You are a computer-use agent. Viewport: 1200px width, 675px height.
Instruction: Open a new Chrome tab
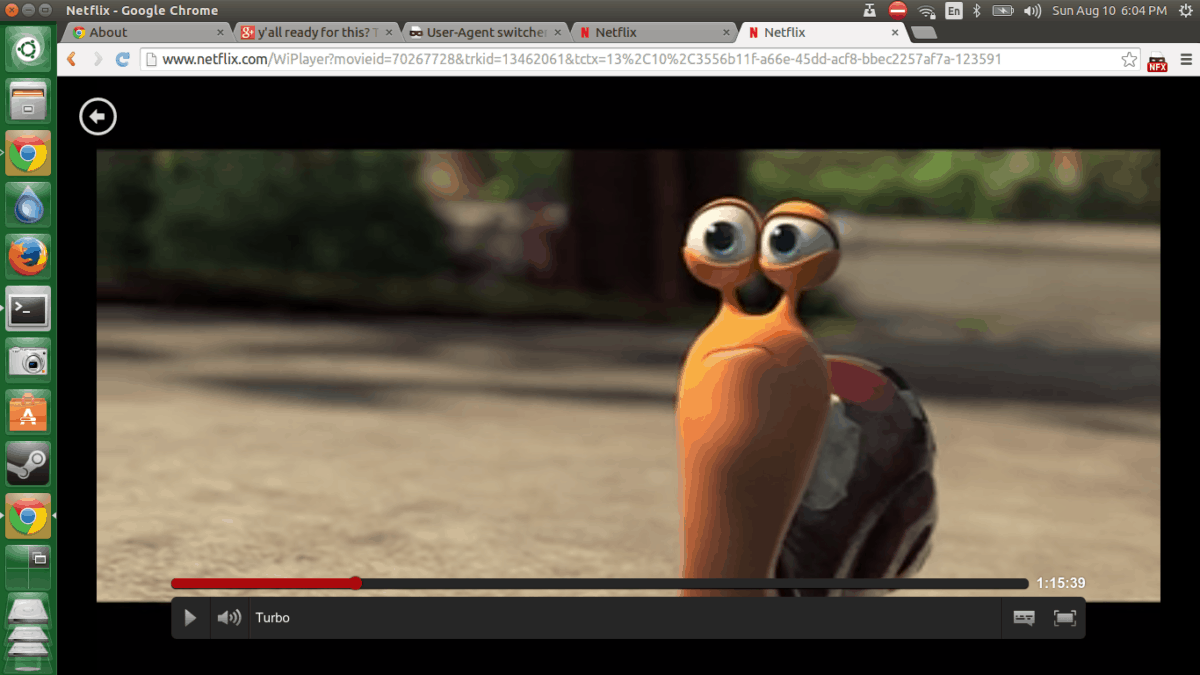(x=924, y=32)
